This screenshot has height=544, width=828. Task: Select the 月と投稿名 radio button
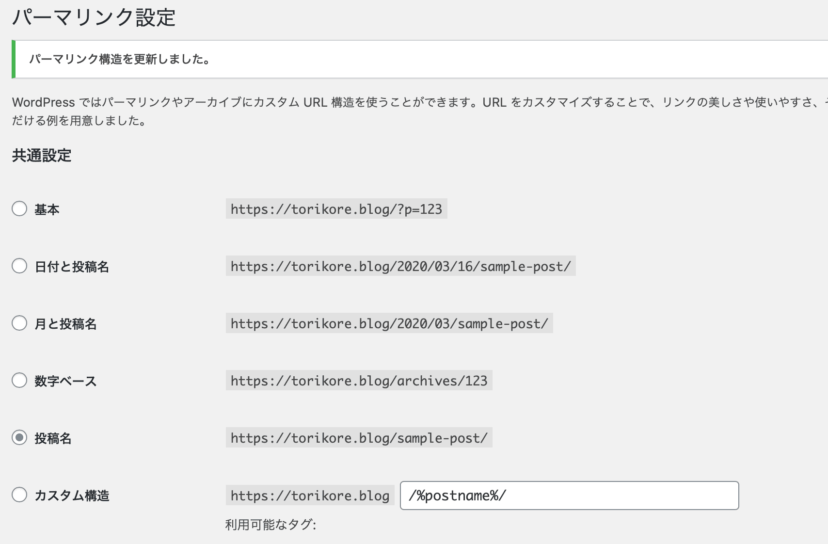coord(19,323)
